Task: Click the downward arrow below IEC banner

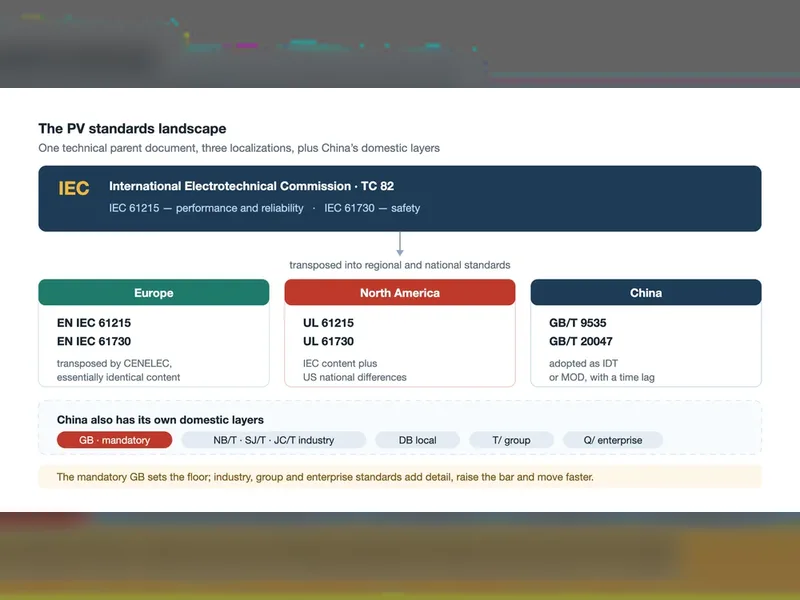Action: 400,244
